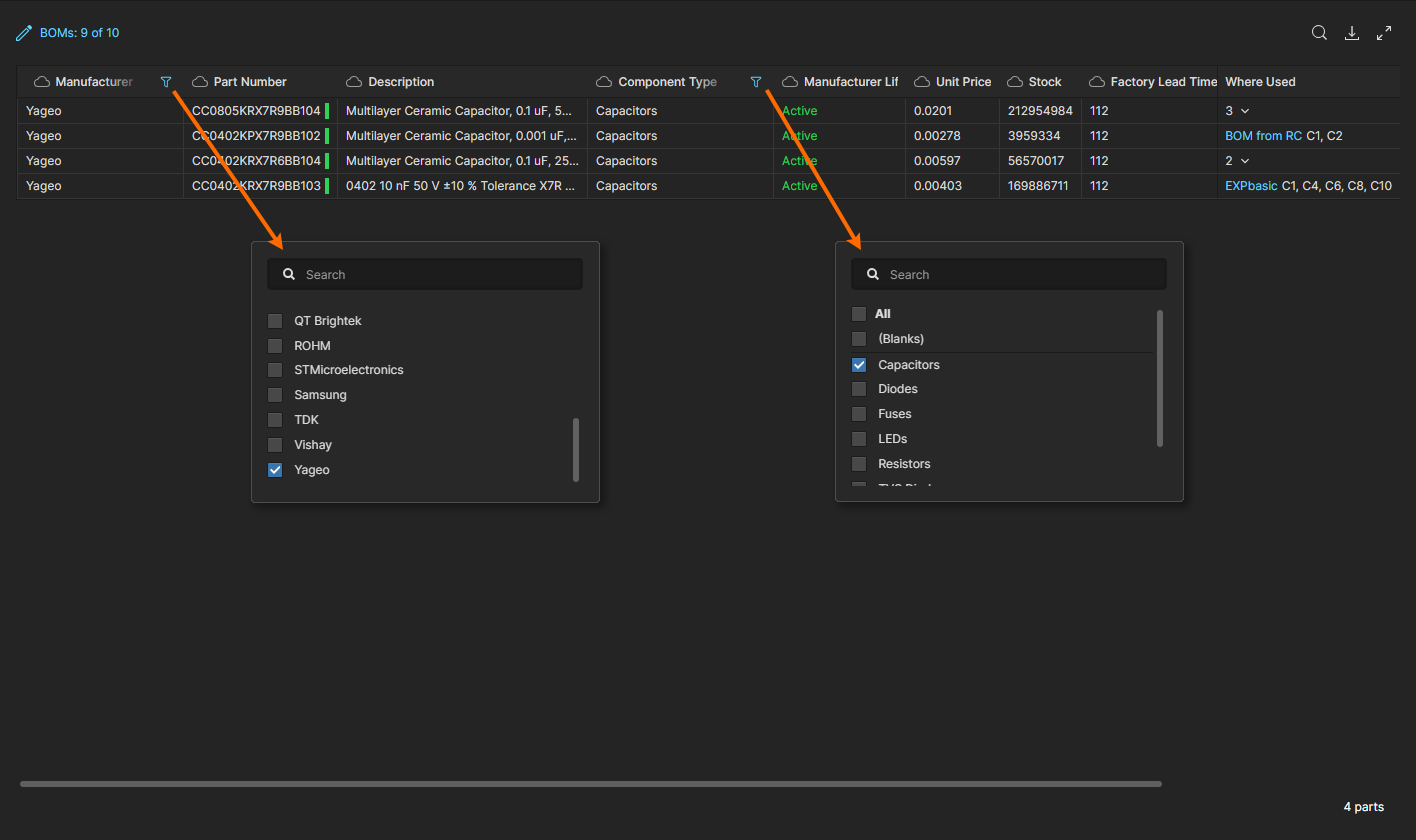This screenshot has height=840, width=1416.
Task: Click the 4 parts count label
Action: tap(1364, 807)
